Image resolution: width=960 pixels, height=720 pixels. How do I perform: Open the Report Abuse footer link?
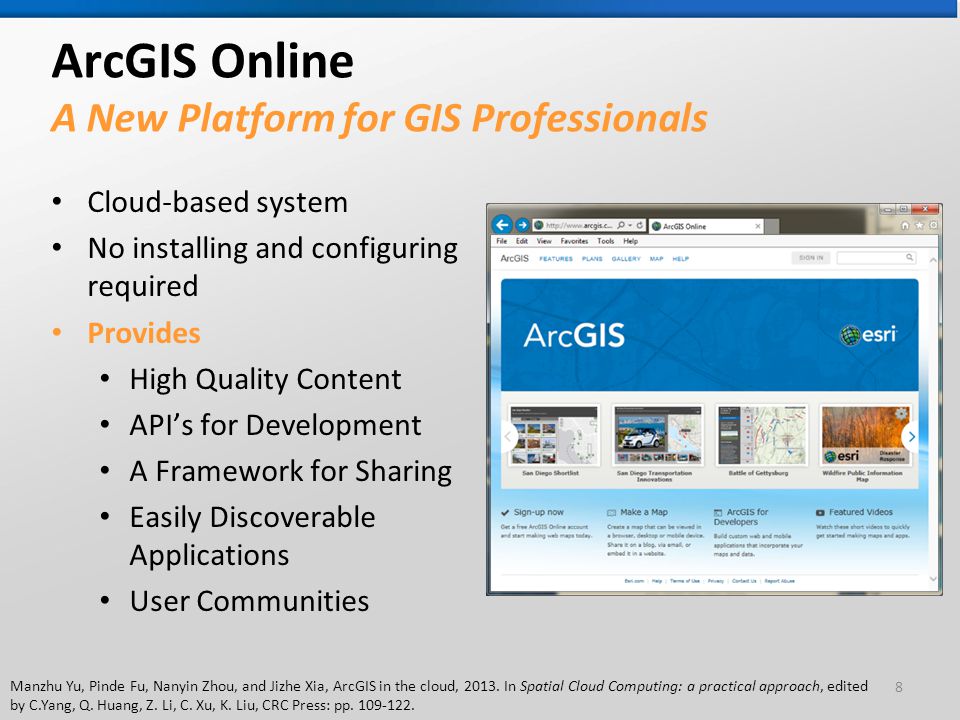click(779, 581)
